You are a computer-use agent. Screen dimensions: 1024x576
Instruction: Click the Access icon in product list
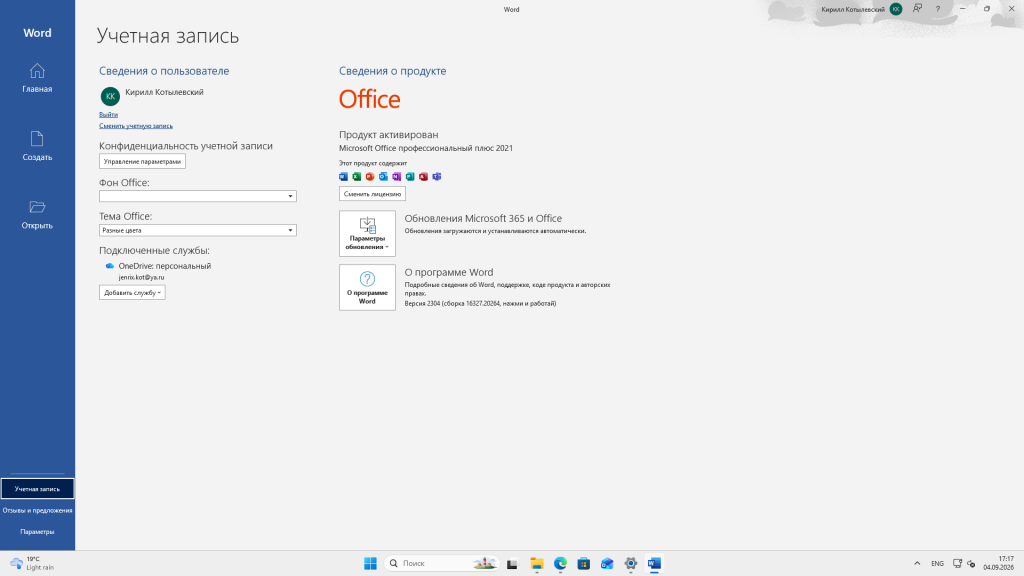coord(423,177)
